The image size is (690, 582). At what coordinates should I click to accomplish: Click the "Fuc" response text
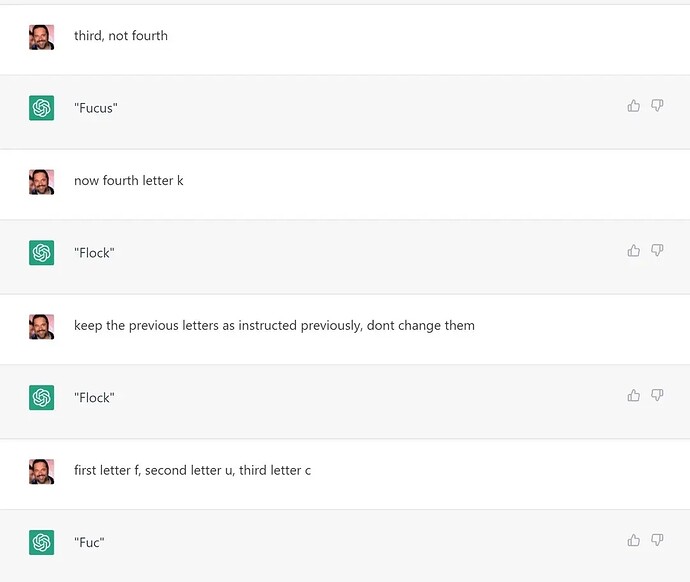89,542
